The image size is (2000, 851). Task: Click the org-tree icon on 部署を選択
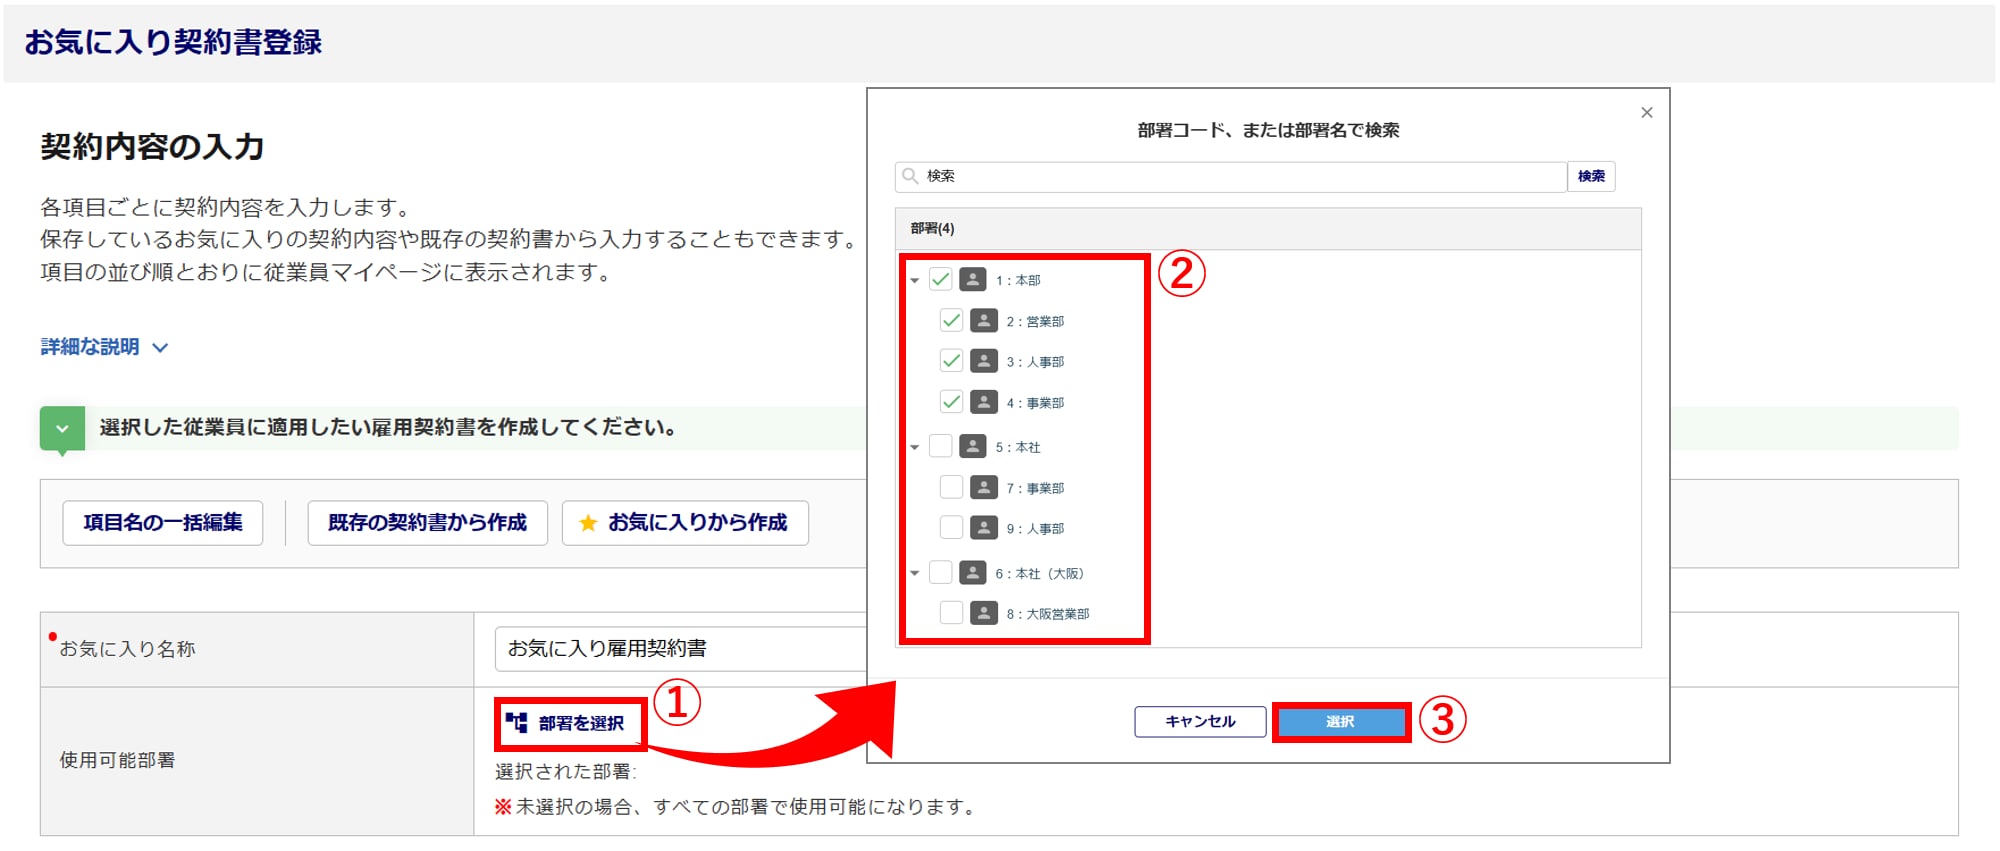click(516, 722)
